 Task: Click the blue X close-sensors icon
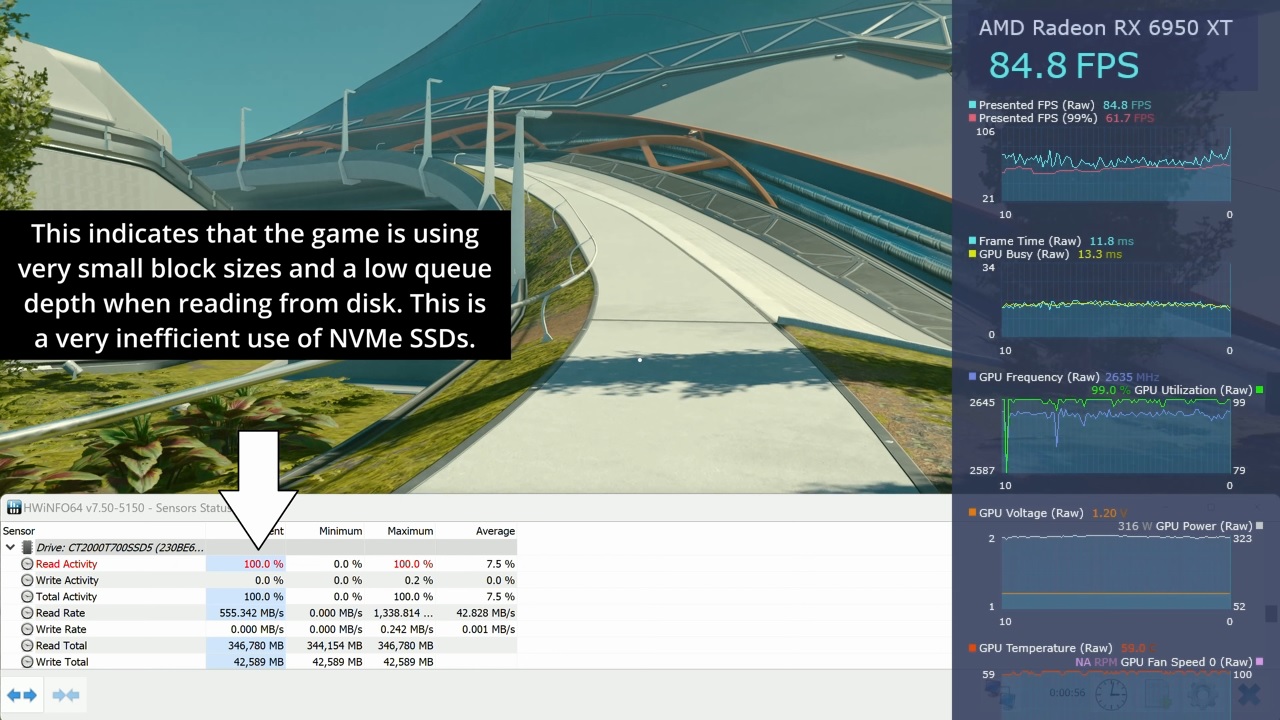(x=1248, y=694)
